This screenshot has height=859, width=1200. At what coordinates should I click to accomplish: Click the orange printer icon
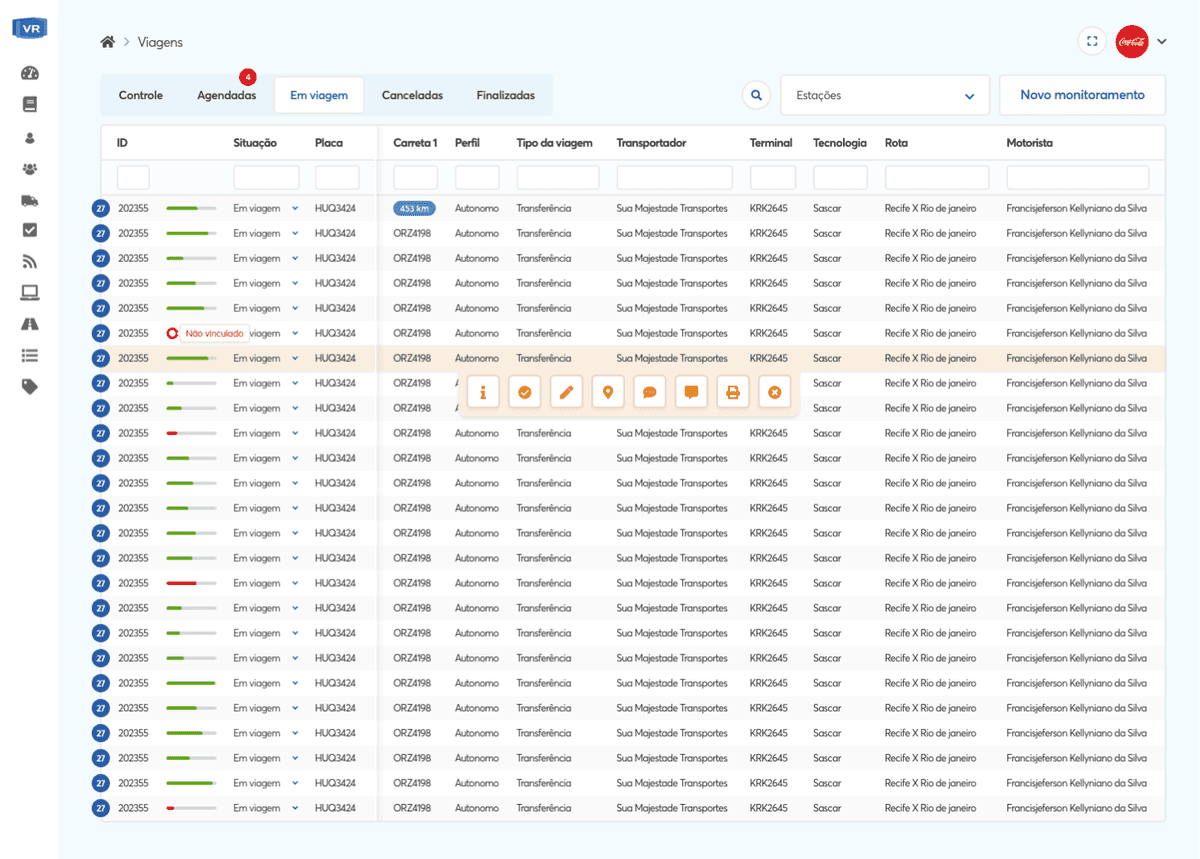(732, 393)
